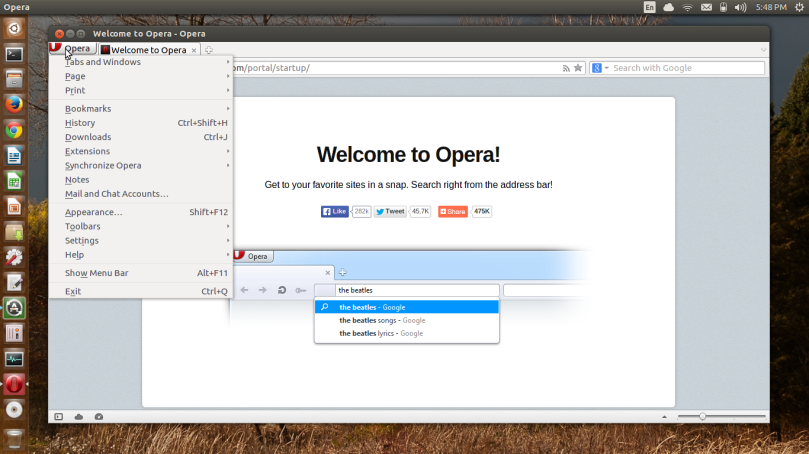Click the 5:48 PM clock
The height and width of the screenshot is (454, 809).
tap(771, 7)
